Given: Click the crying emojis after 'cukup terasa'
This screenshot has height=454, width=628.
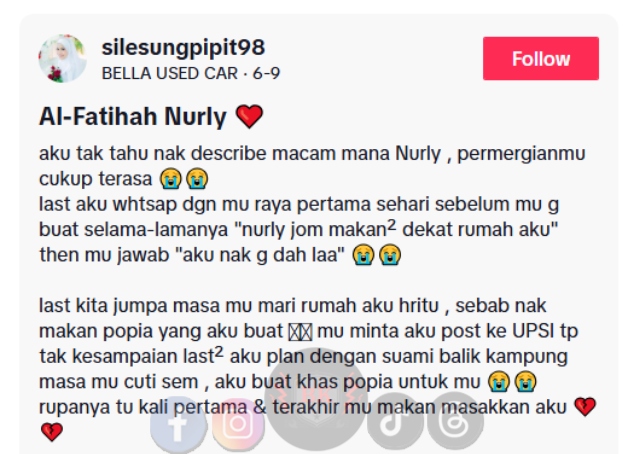Looking at the screenshot, I should pyautogui.click(x=184, y=179).
